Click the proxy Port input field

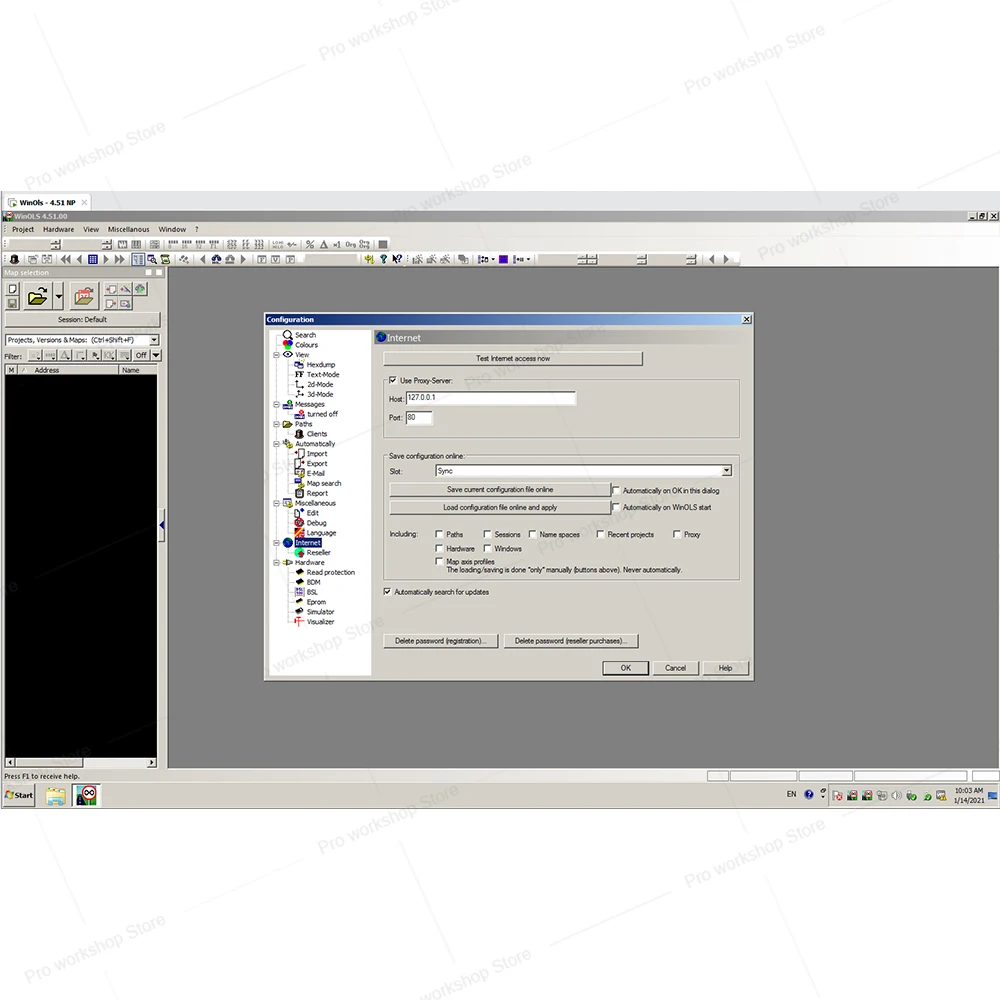pyautogui.click(x=419, y=418)
